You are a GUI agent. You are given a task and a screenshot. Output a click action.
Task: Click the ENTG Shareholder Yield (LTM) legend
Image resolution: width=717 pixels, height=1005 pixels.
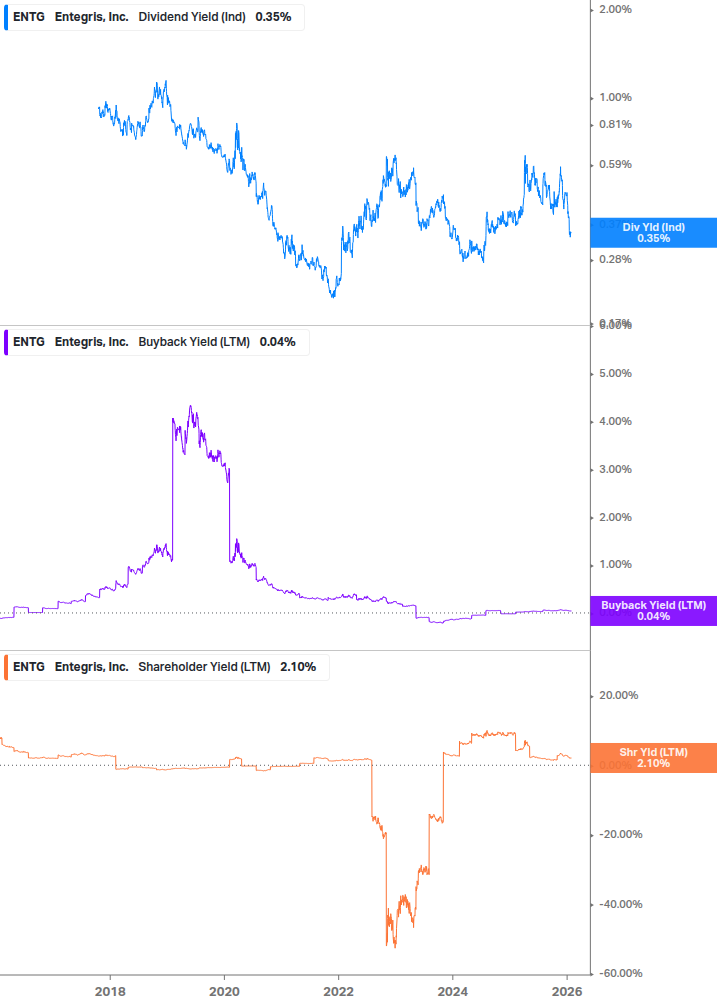(167, 667)
